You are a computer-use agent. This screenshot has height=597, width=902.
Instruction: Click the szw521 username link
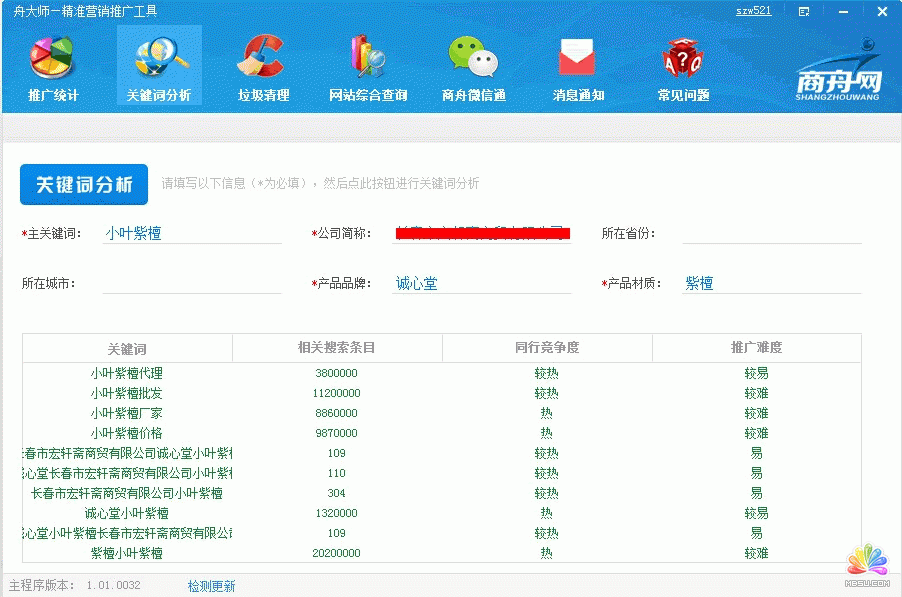753,11
